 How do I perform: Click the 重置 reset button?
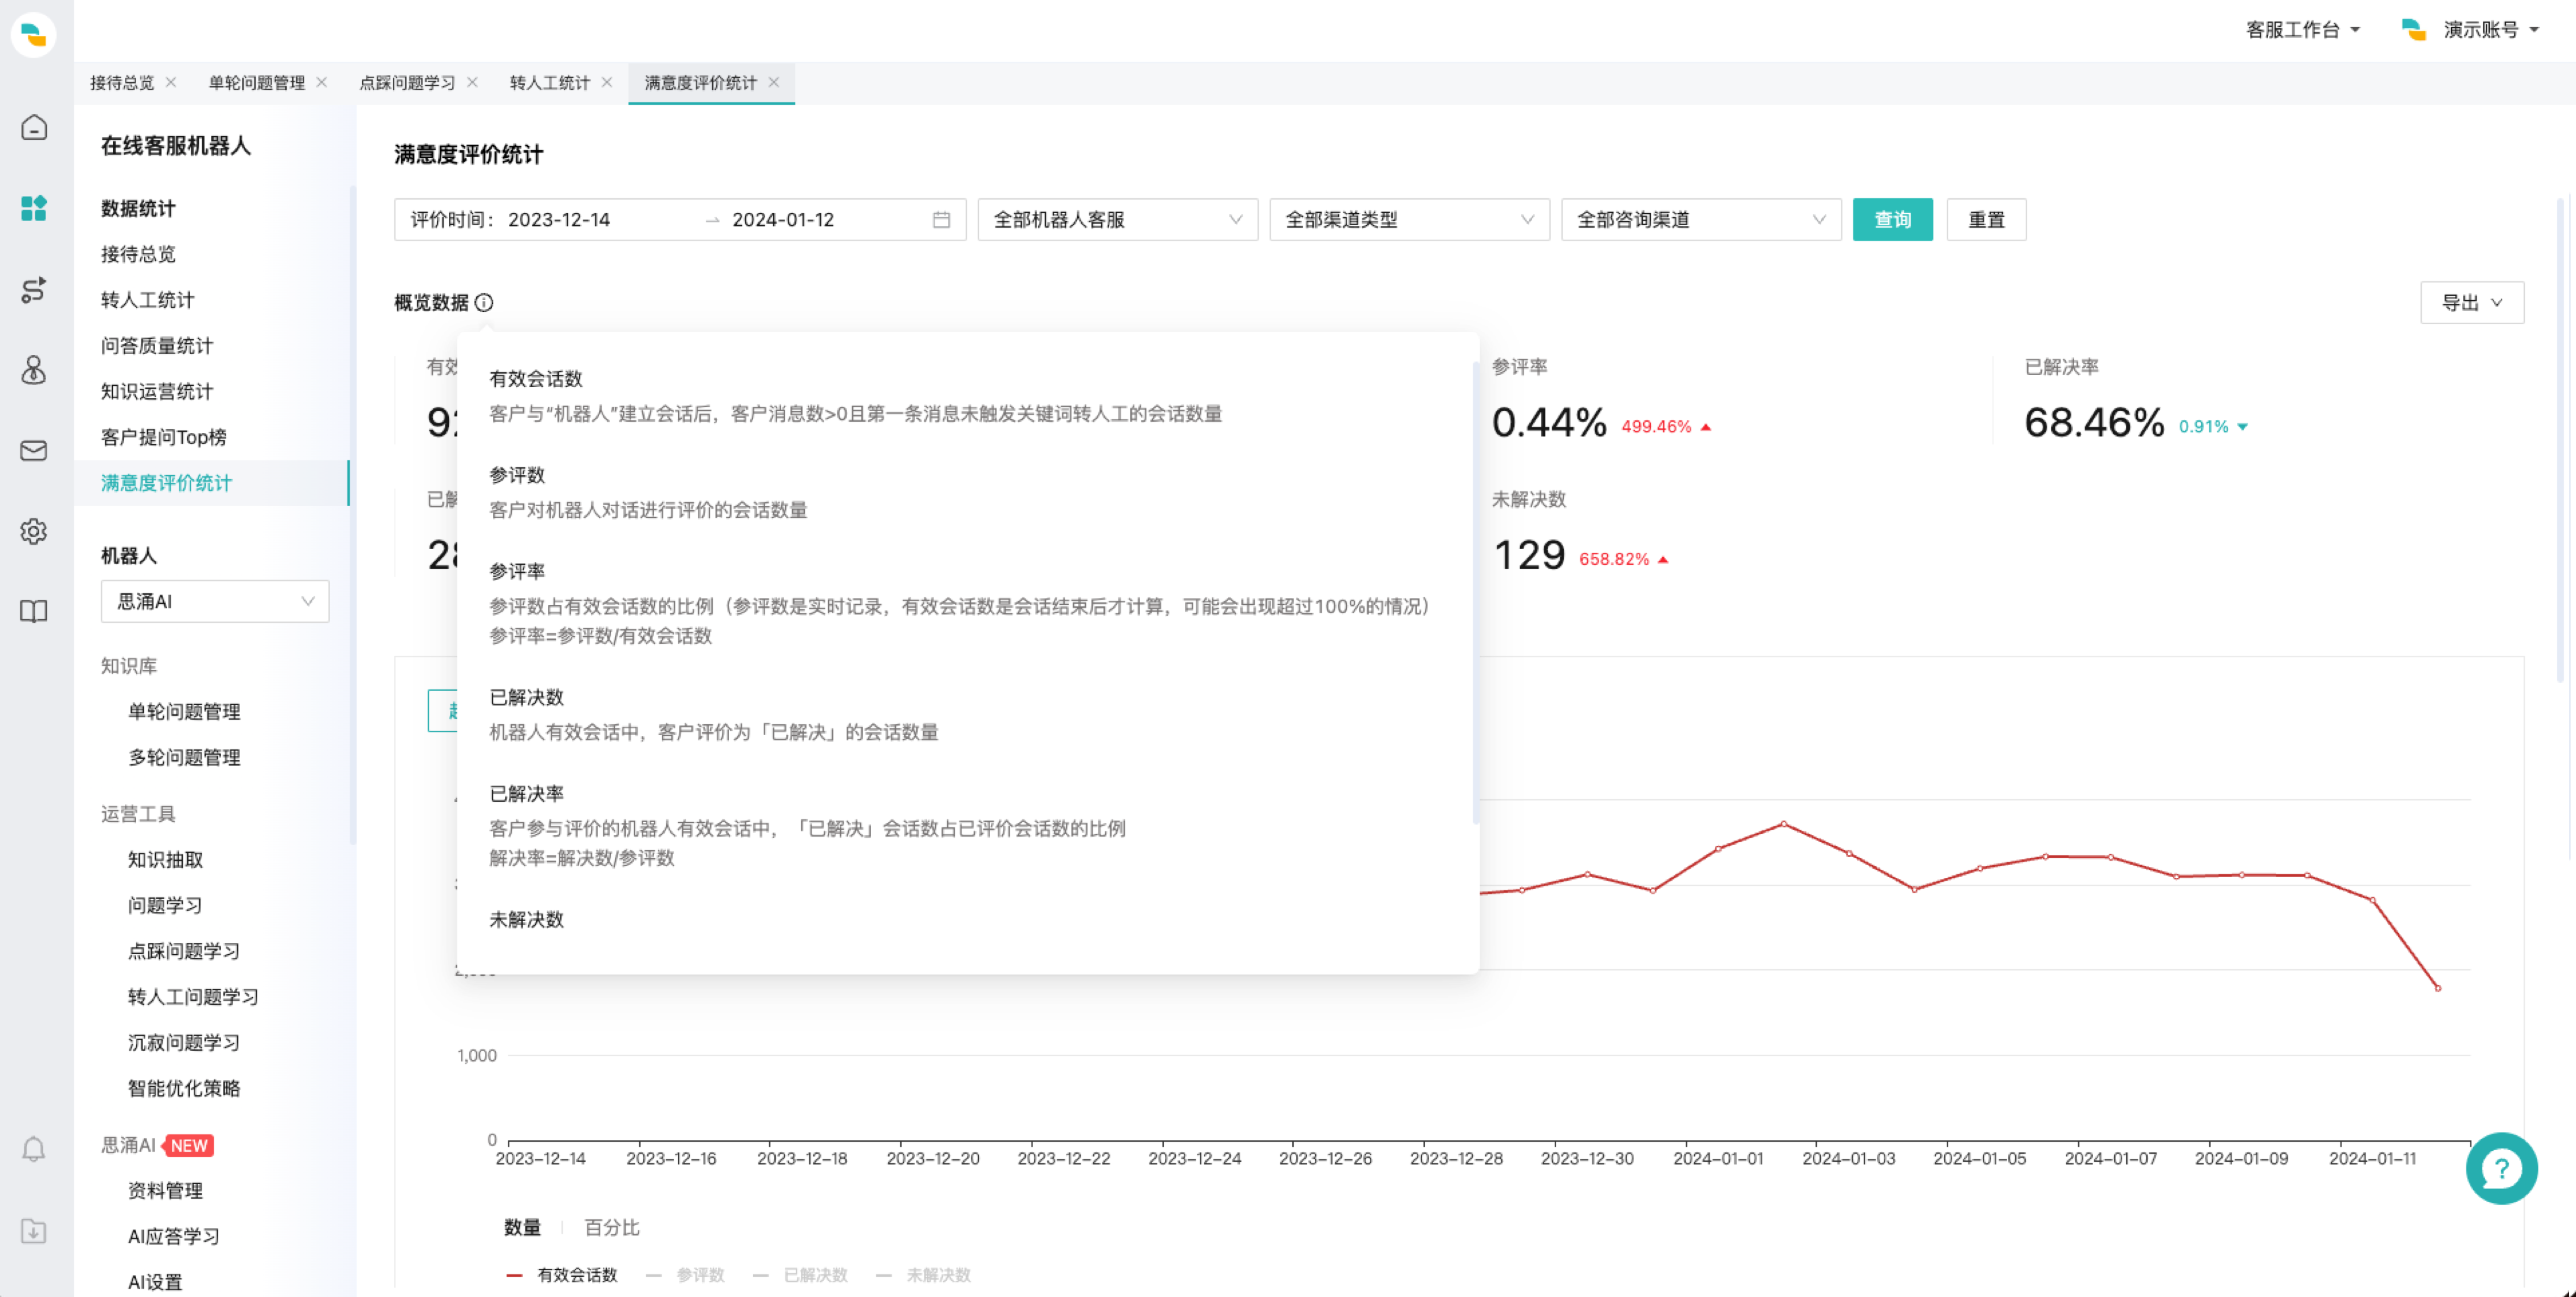coord(1986,219)
